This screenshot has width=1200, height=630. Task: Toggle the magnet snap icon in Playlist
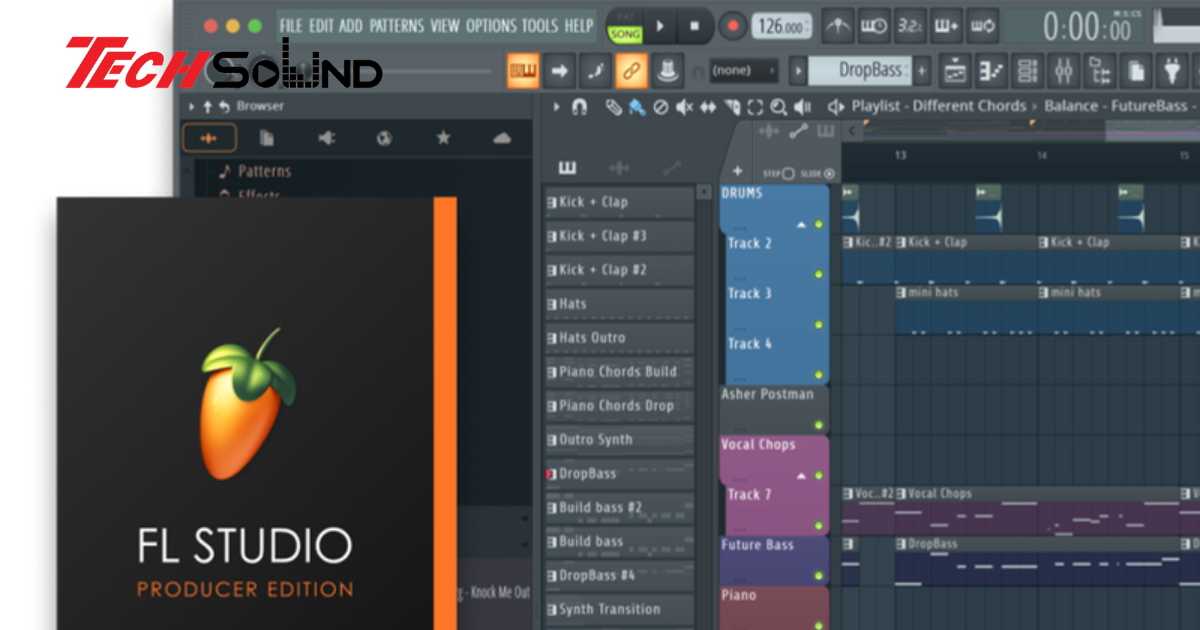(x=579, y=107)
